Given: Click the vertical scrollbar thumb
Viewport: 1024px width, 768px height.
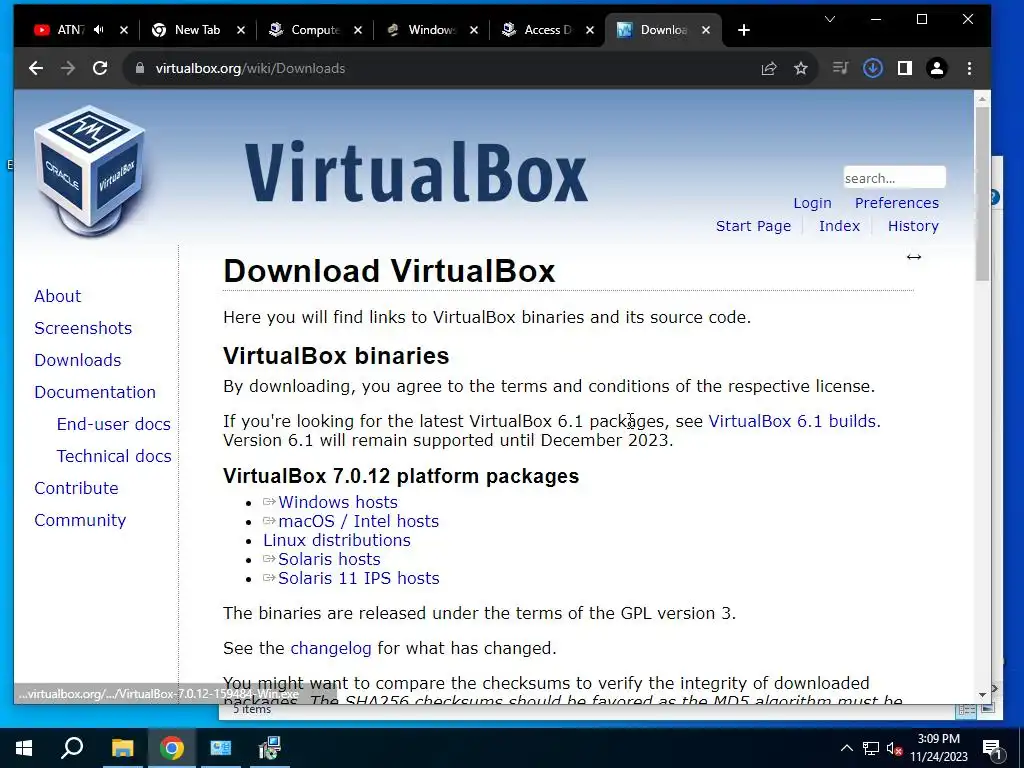Looking at the screenshot, I should [x=982, y=193].
